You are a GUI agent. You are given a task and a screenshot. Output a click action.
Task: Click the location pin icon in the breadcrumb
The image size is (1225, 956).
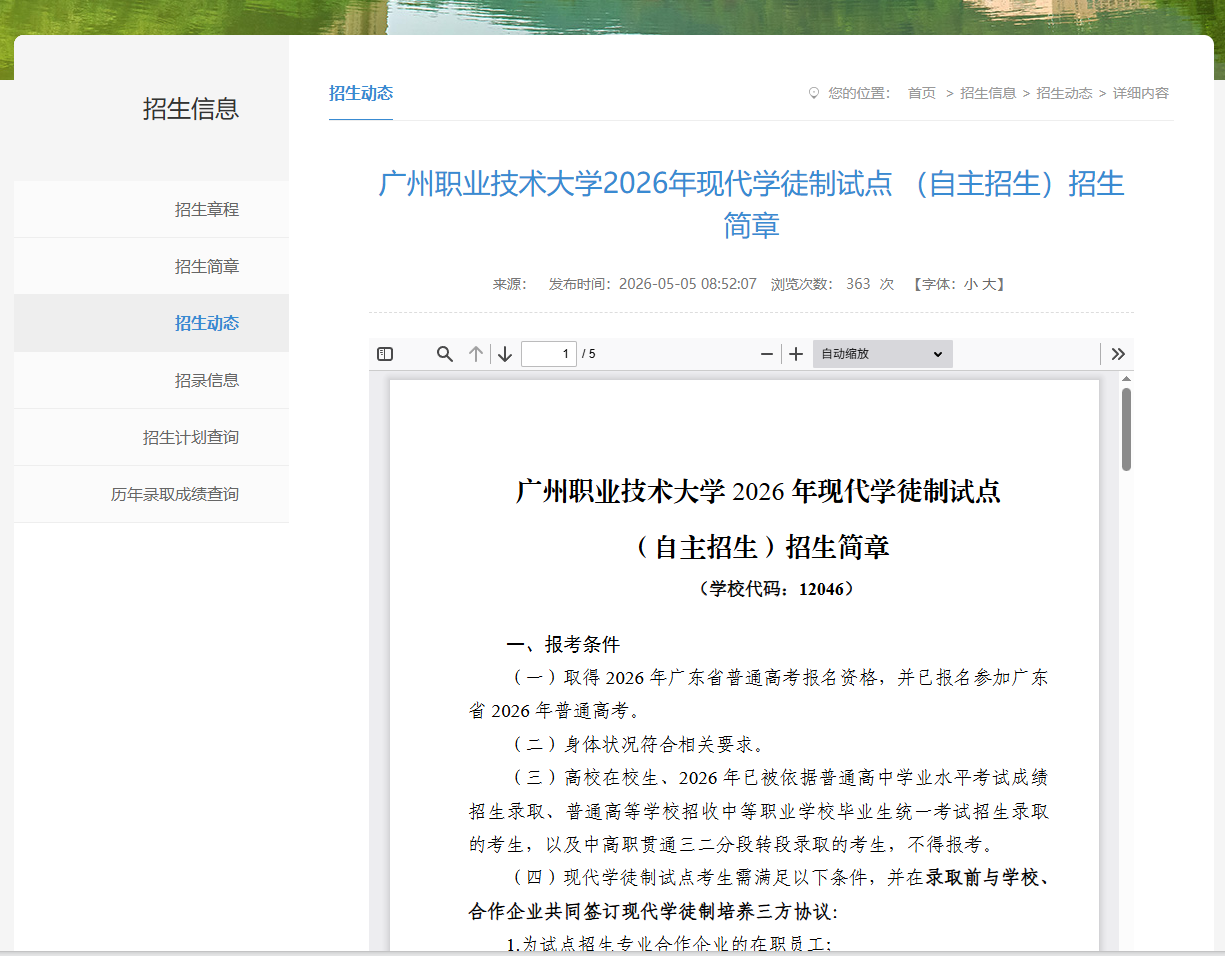point(814,93)
